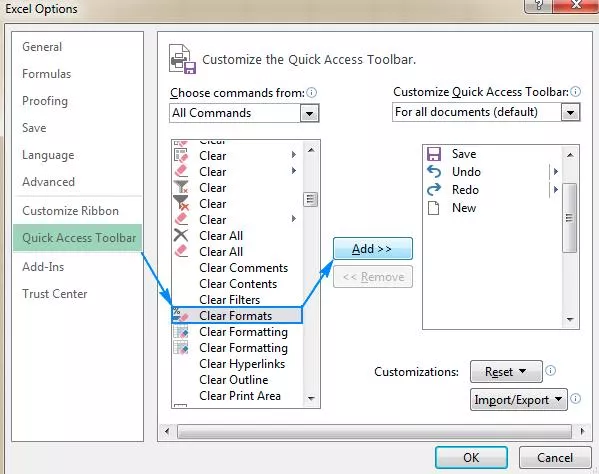
Task: Open the For all documents dropdown
Action: pyautogui.click(x=570, y=112)
